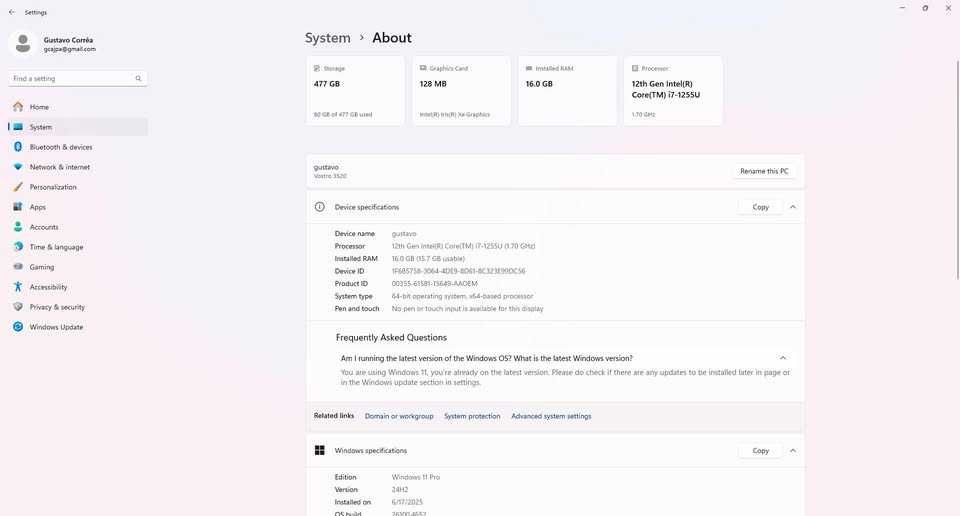Viewport: 960px width, 516px height.
Task: Click the Network & internet wifi icon
Action: (x=18, y=166)
